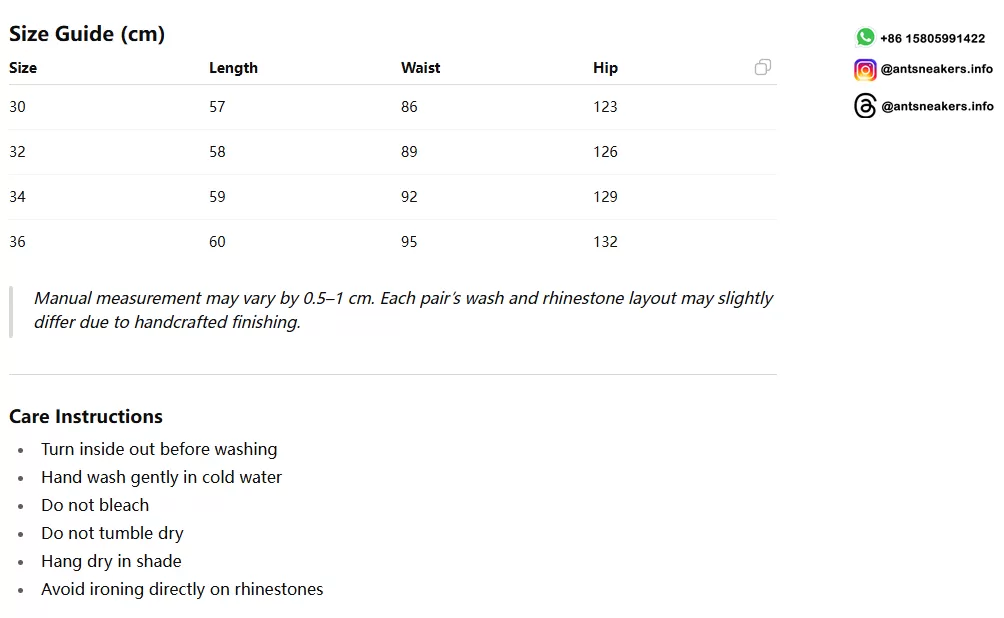Screen dimensions: 1004x618
Task: Click the Length column header
Action: pyautogui.click(x=233, y=68)
